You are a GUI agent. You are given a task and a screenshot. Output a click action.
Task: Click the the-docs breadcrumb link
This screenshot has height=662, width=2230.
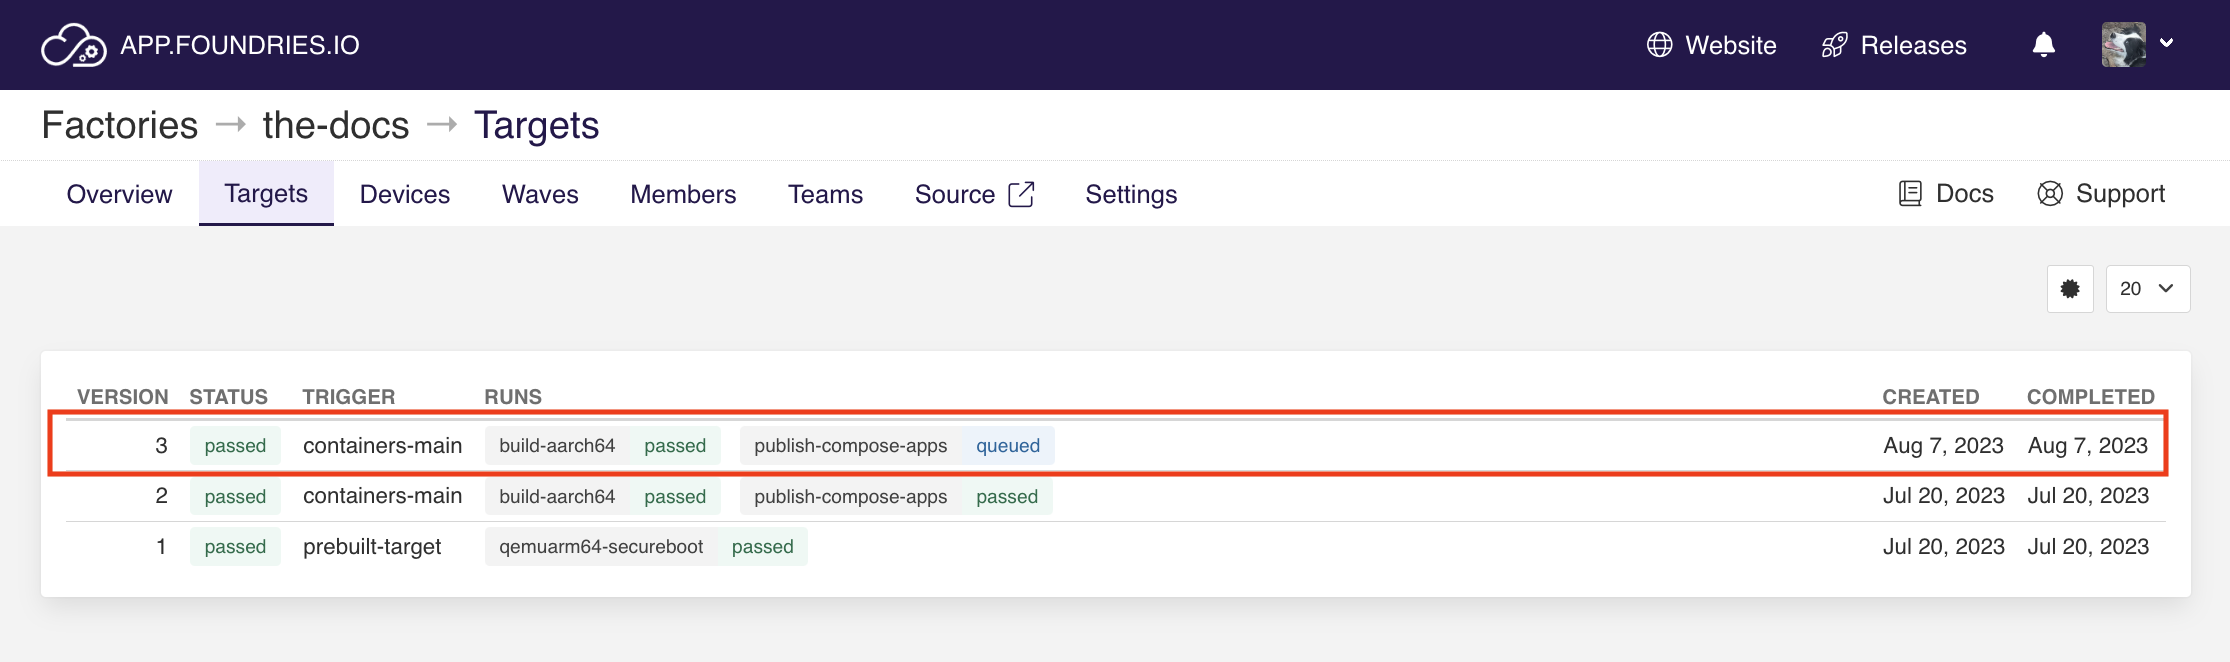[335, 125]
